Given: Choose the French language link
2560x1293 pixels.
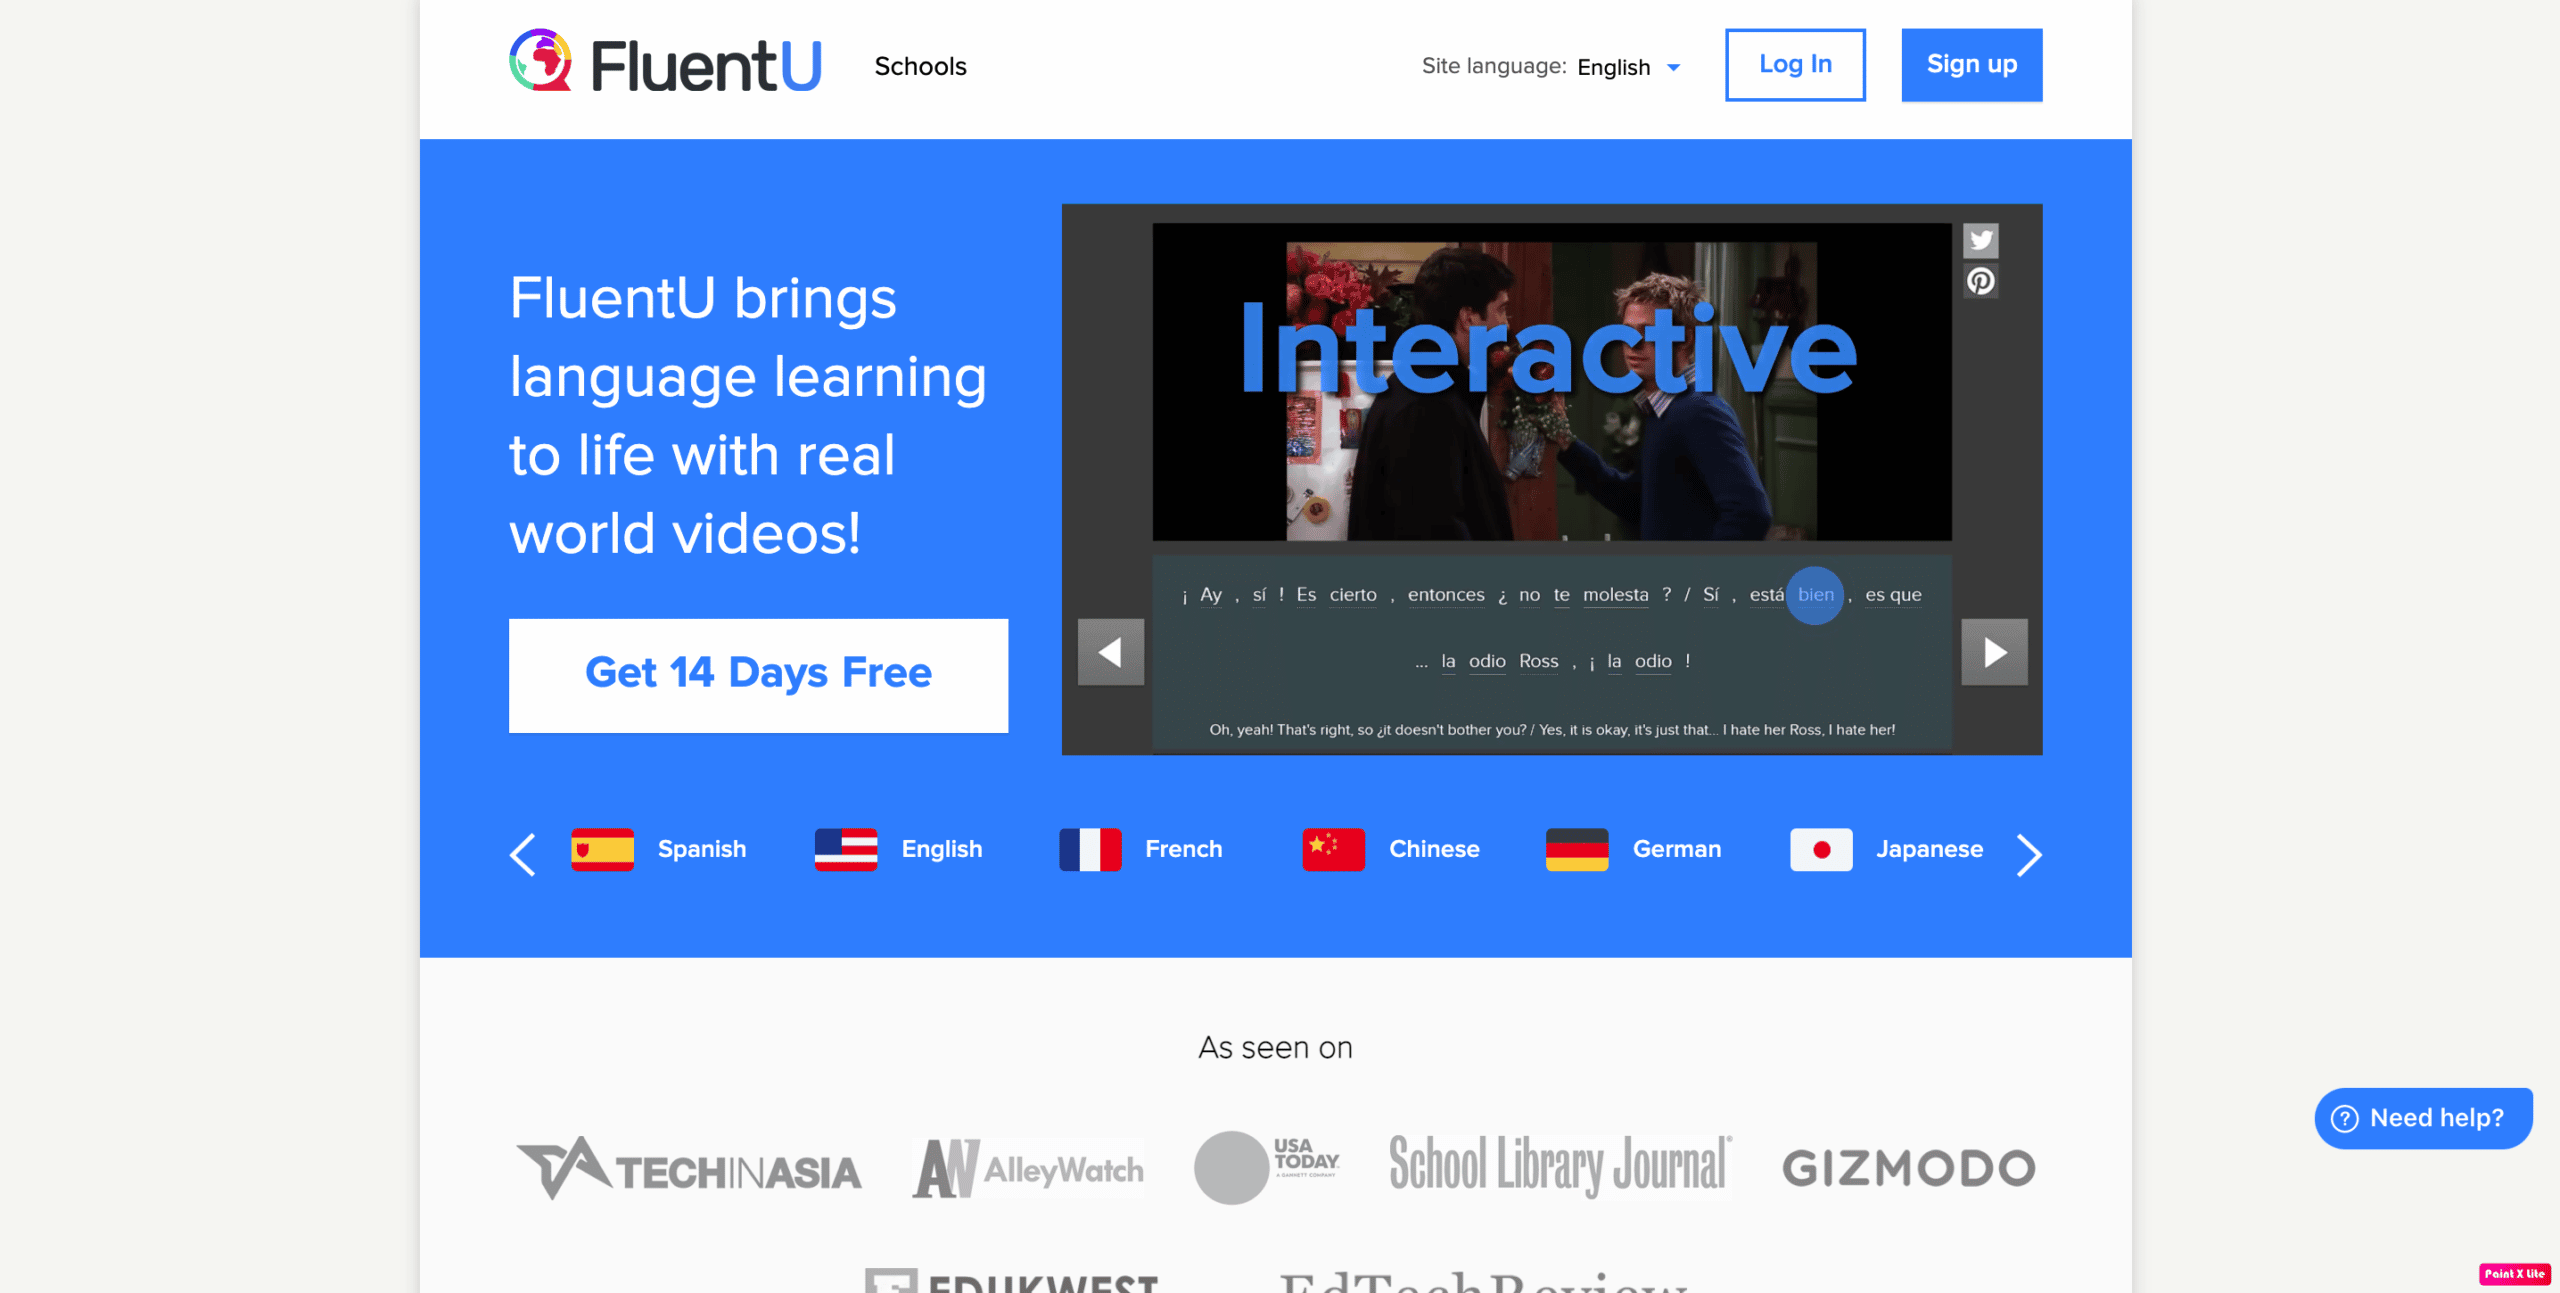Looking at the screenshot, I should click(1184, 849).
